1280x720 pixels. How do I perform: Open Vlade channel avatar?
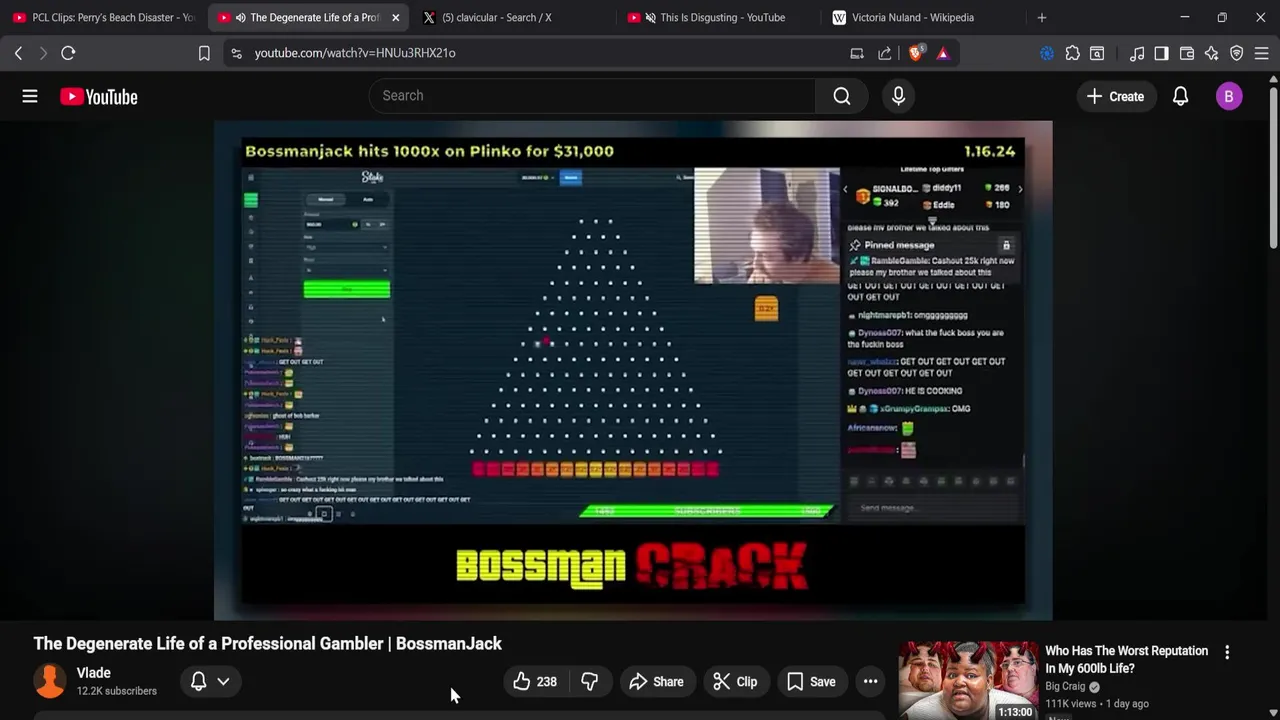[x=50, y=681]
